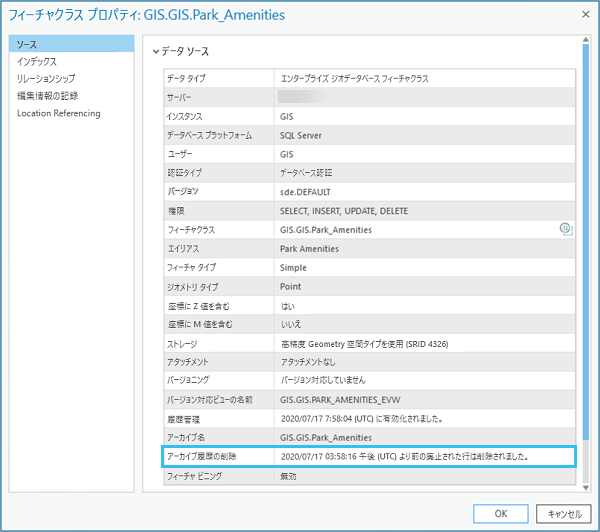The width and height of the screenshot is (600, 532).
Task: Click the Park Amenities alias value
Action: [310, 248]
